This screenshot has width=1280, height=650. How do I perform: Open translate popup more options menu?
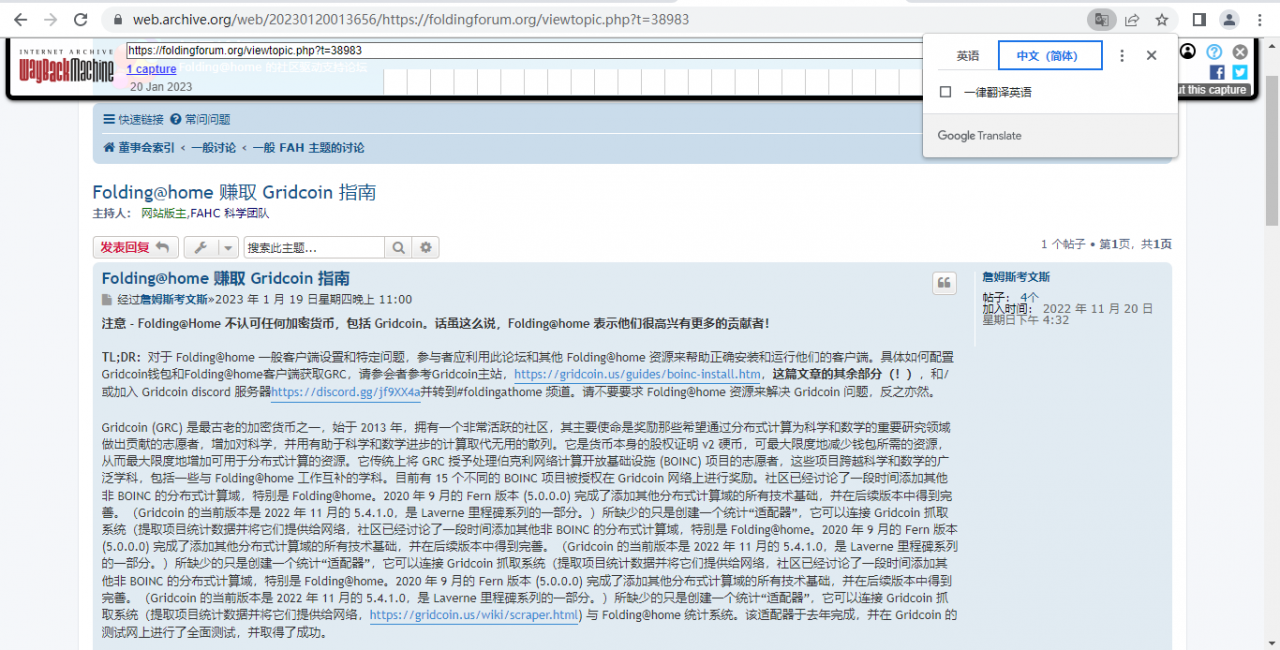point(1122,56)
